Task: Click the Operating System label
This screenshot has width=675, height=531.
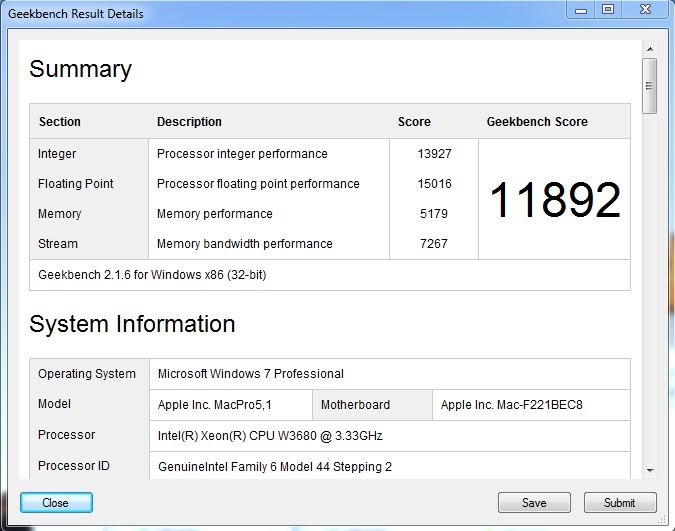Action: pos(87,374)
